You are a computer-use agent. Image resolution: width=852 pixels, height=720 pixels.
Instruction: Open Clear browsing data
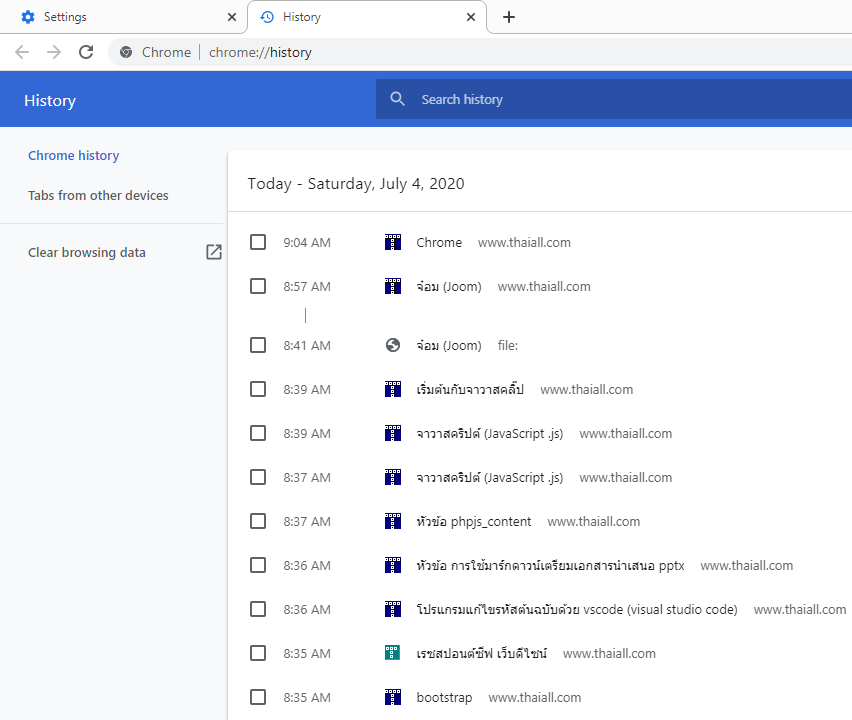pyautogui.click(x=87, y=252)
